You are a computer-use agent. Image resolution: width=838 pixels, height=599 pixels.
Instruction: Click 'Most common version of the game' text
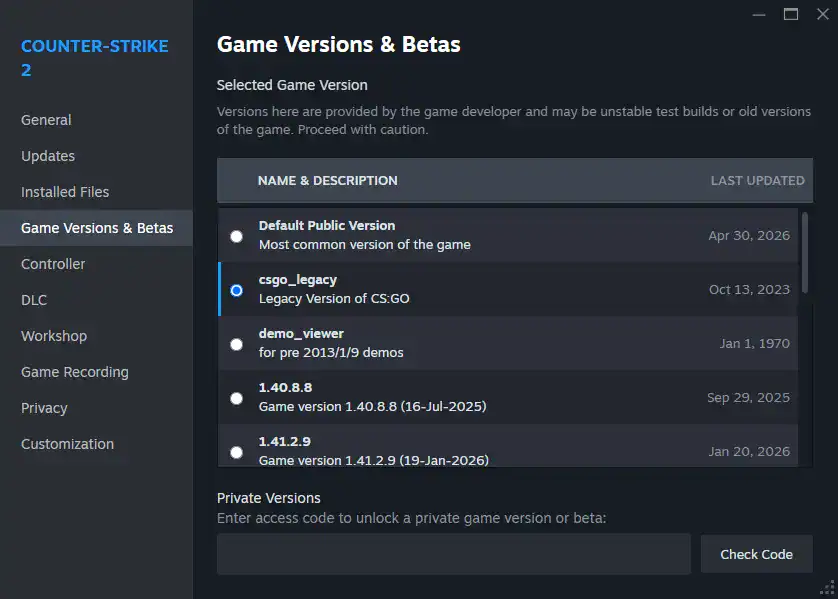(364, 245)
